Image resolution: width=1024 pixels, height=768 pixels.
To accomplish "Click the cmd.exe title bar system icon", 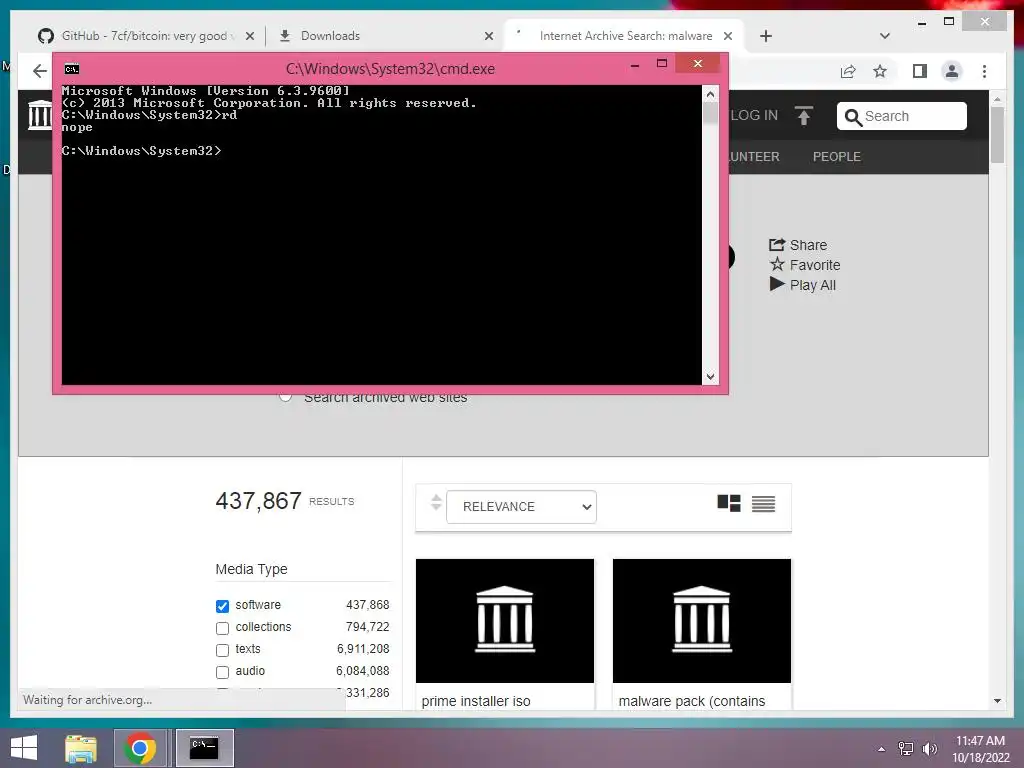I will 72,69.
